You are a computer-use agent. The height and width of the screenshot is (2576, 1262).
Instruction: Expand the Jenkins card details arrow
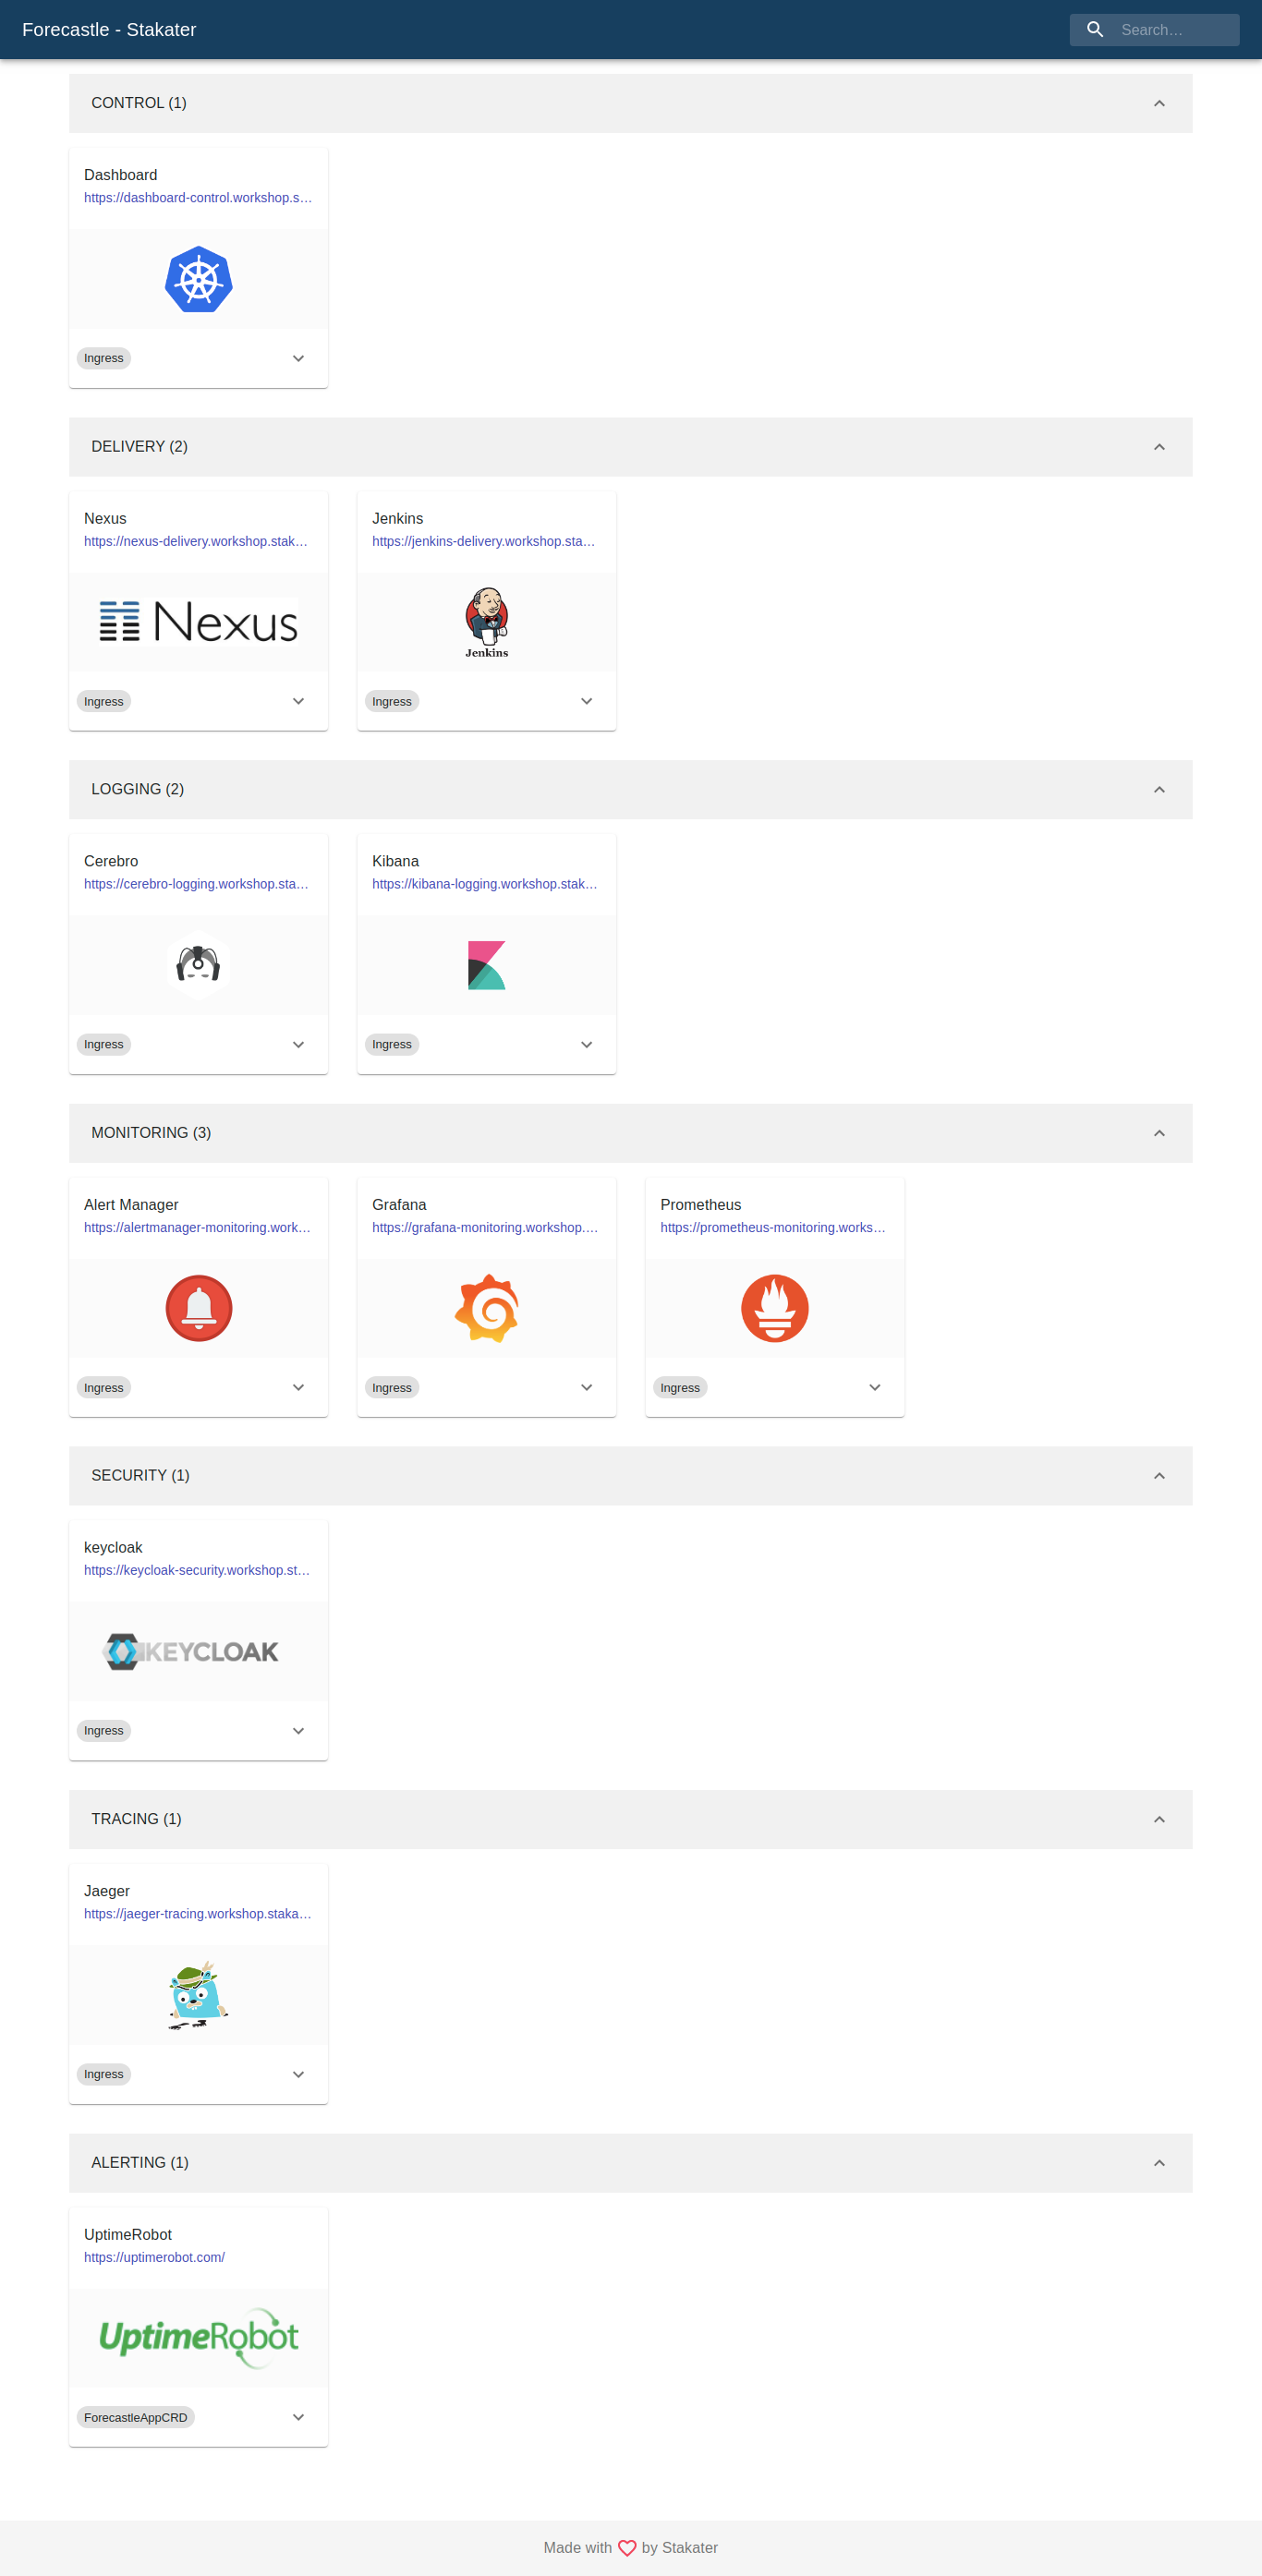[x=586, y=701]
